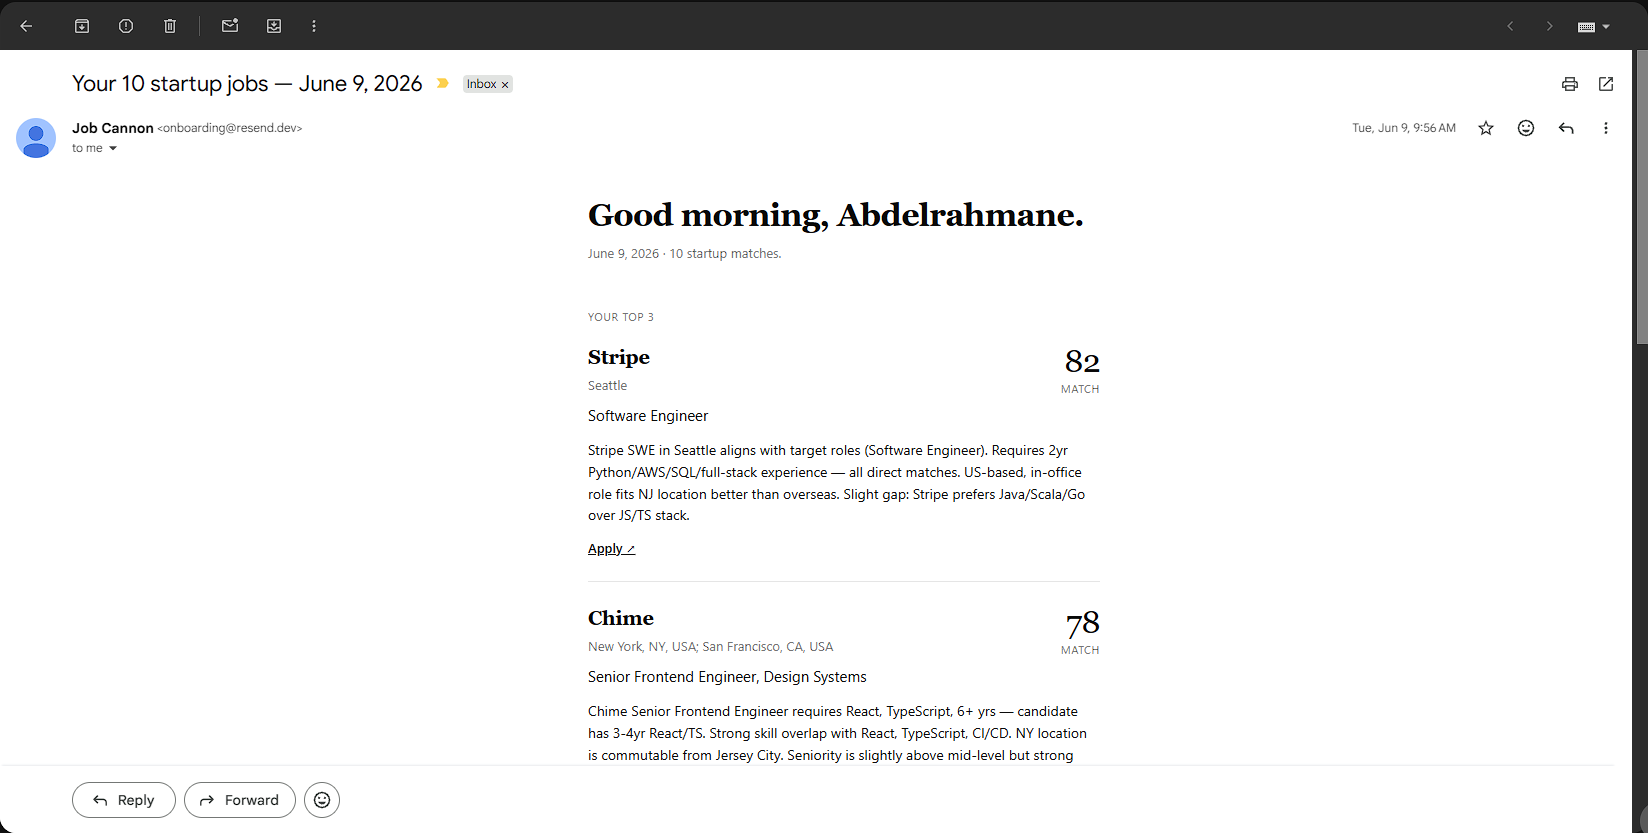Open email in a new window
Viewport: 1648px width, 833px height.
pos(1606,84)
